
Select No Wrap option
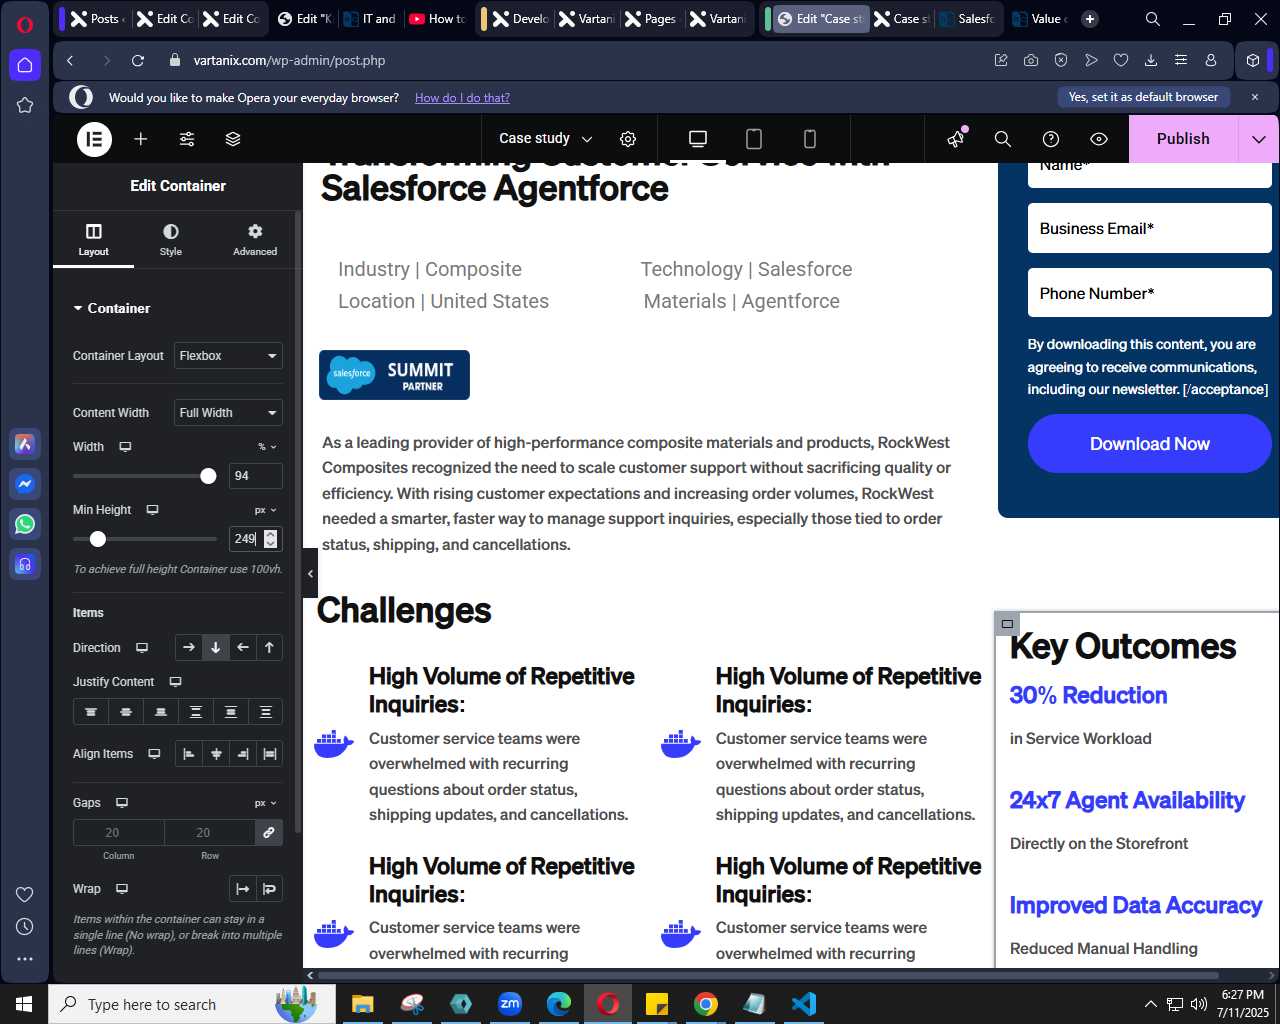click(243, 889)
